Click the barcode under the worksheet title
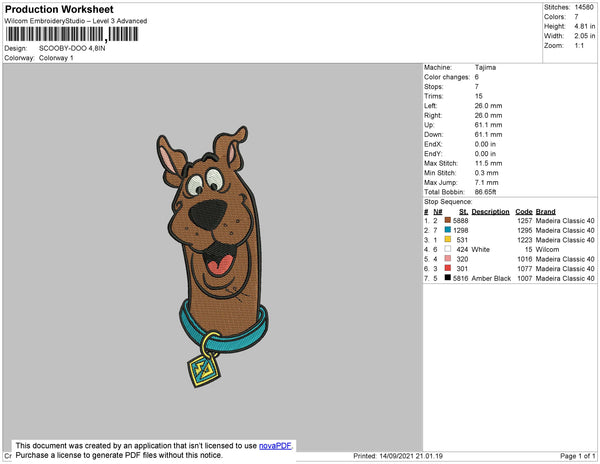This screenshot has width=600, height=464. point(72,34)
